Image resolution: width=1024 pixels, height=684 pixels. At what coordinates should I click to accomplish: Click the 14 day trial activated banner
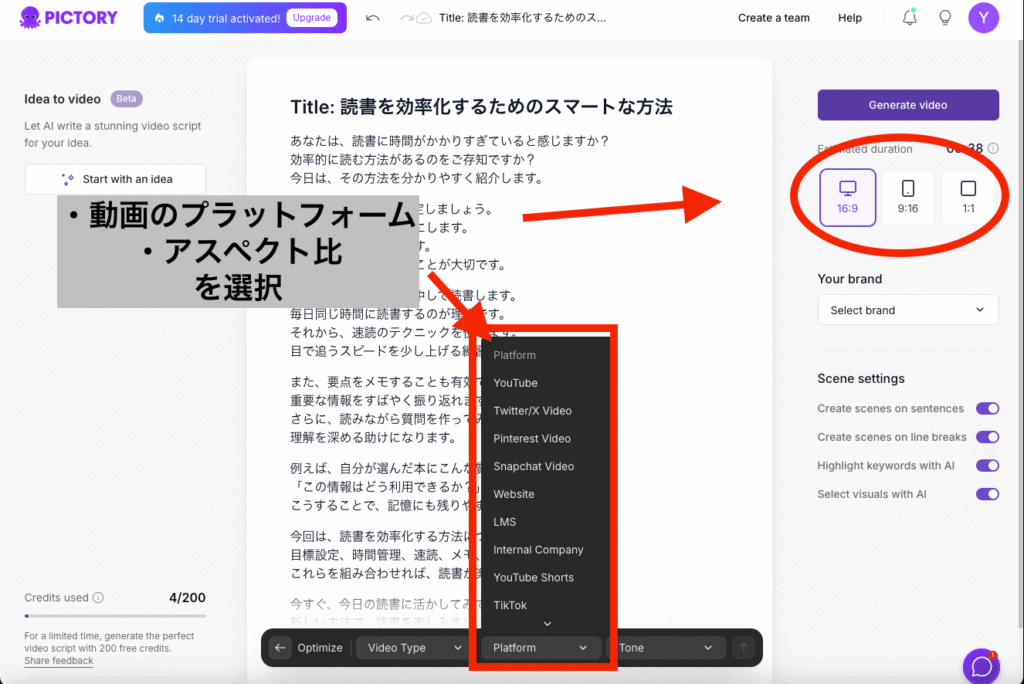245,18
